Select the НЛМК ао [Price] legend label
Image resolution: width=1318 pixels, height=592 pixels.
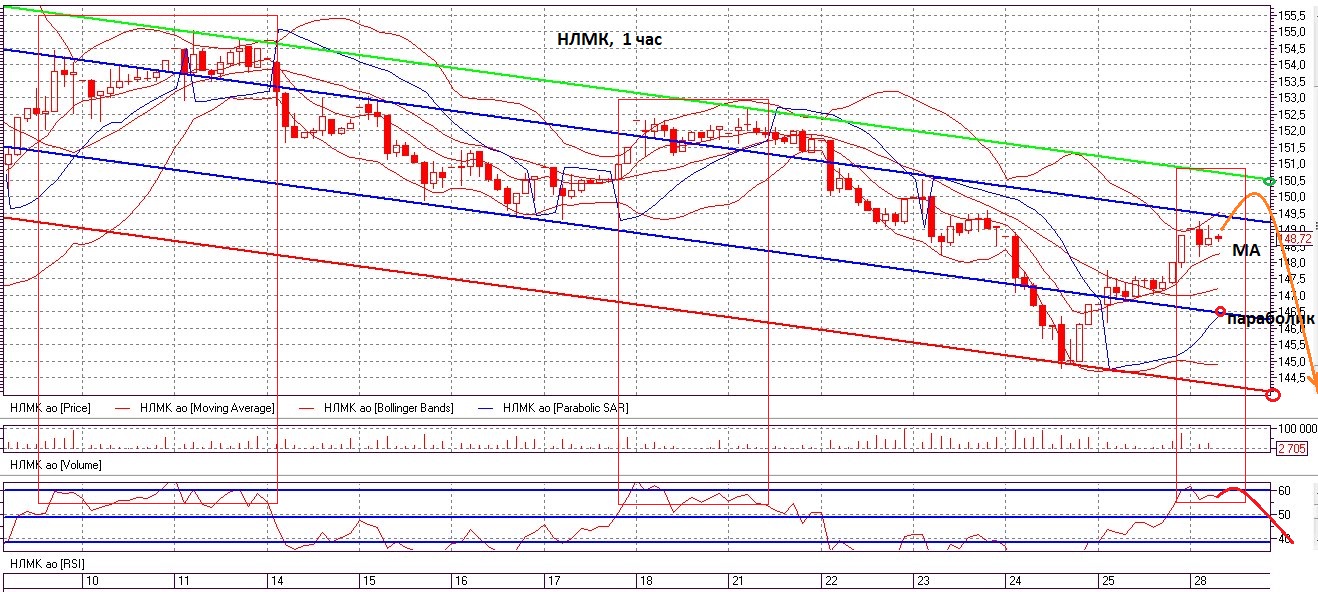51,408
